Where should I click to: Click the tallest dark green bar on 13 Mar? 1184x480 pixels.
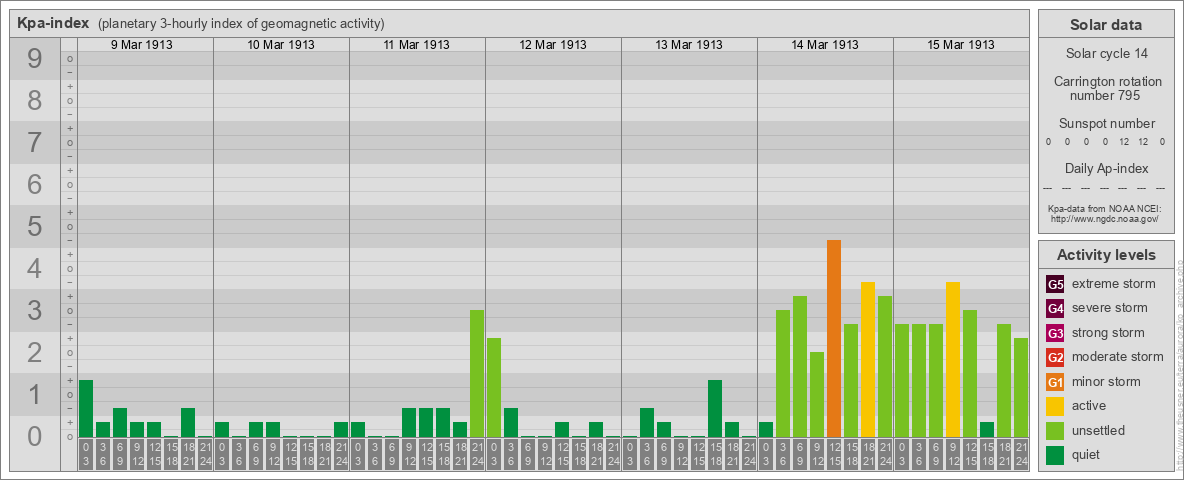(715, 408)
